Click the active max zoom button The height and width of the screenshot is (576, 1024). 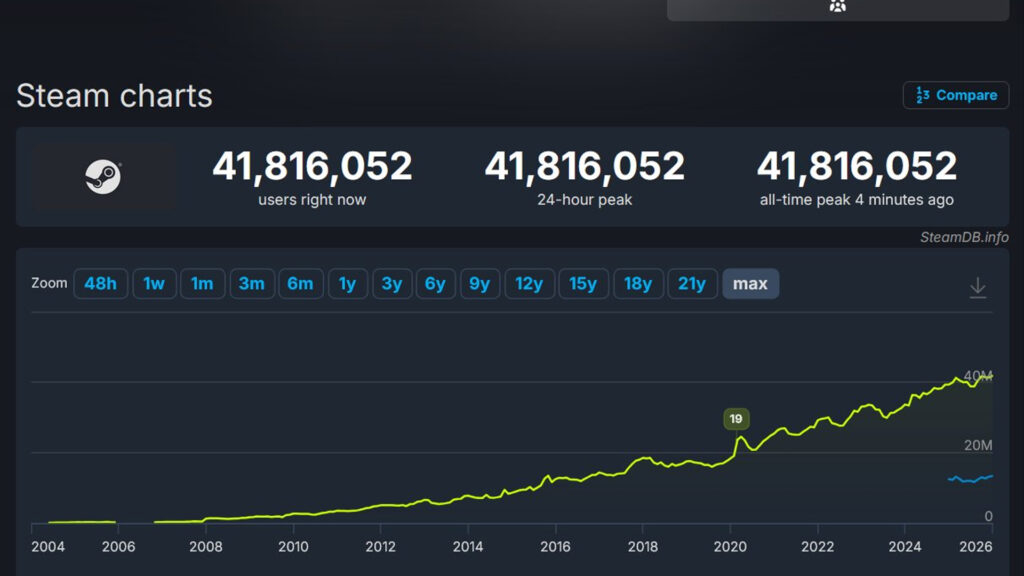point(750,284)
